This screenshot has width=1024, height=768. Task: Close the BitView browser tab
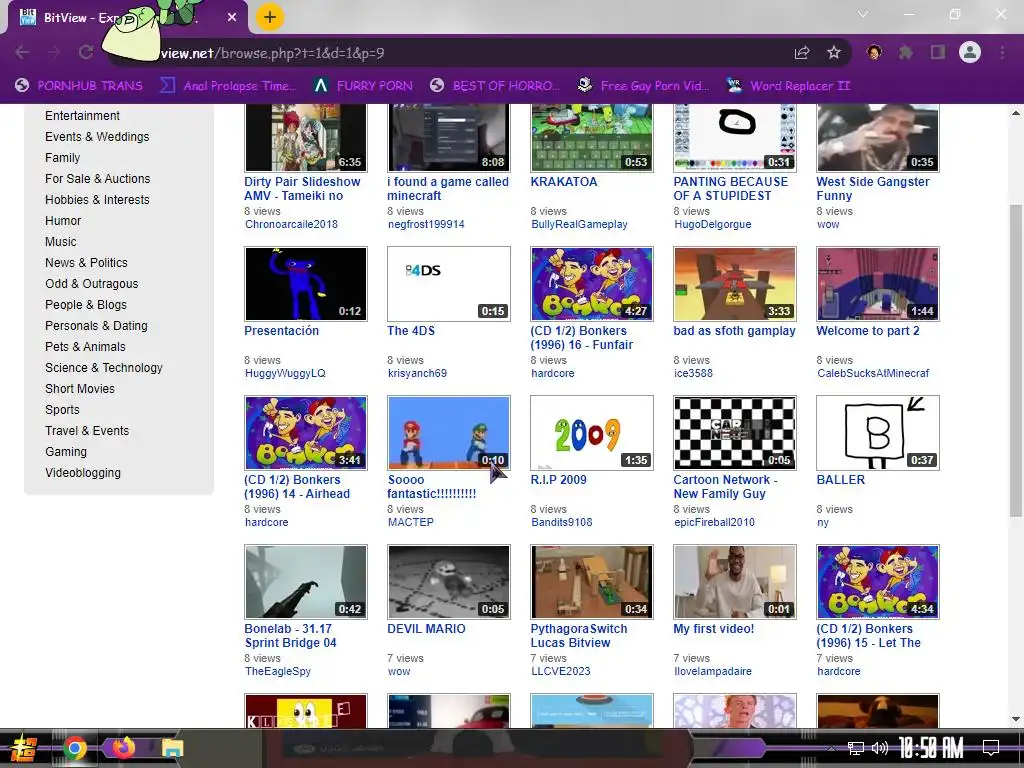tap(232, 18)
